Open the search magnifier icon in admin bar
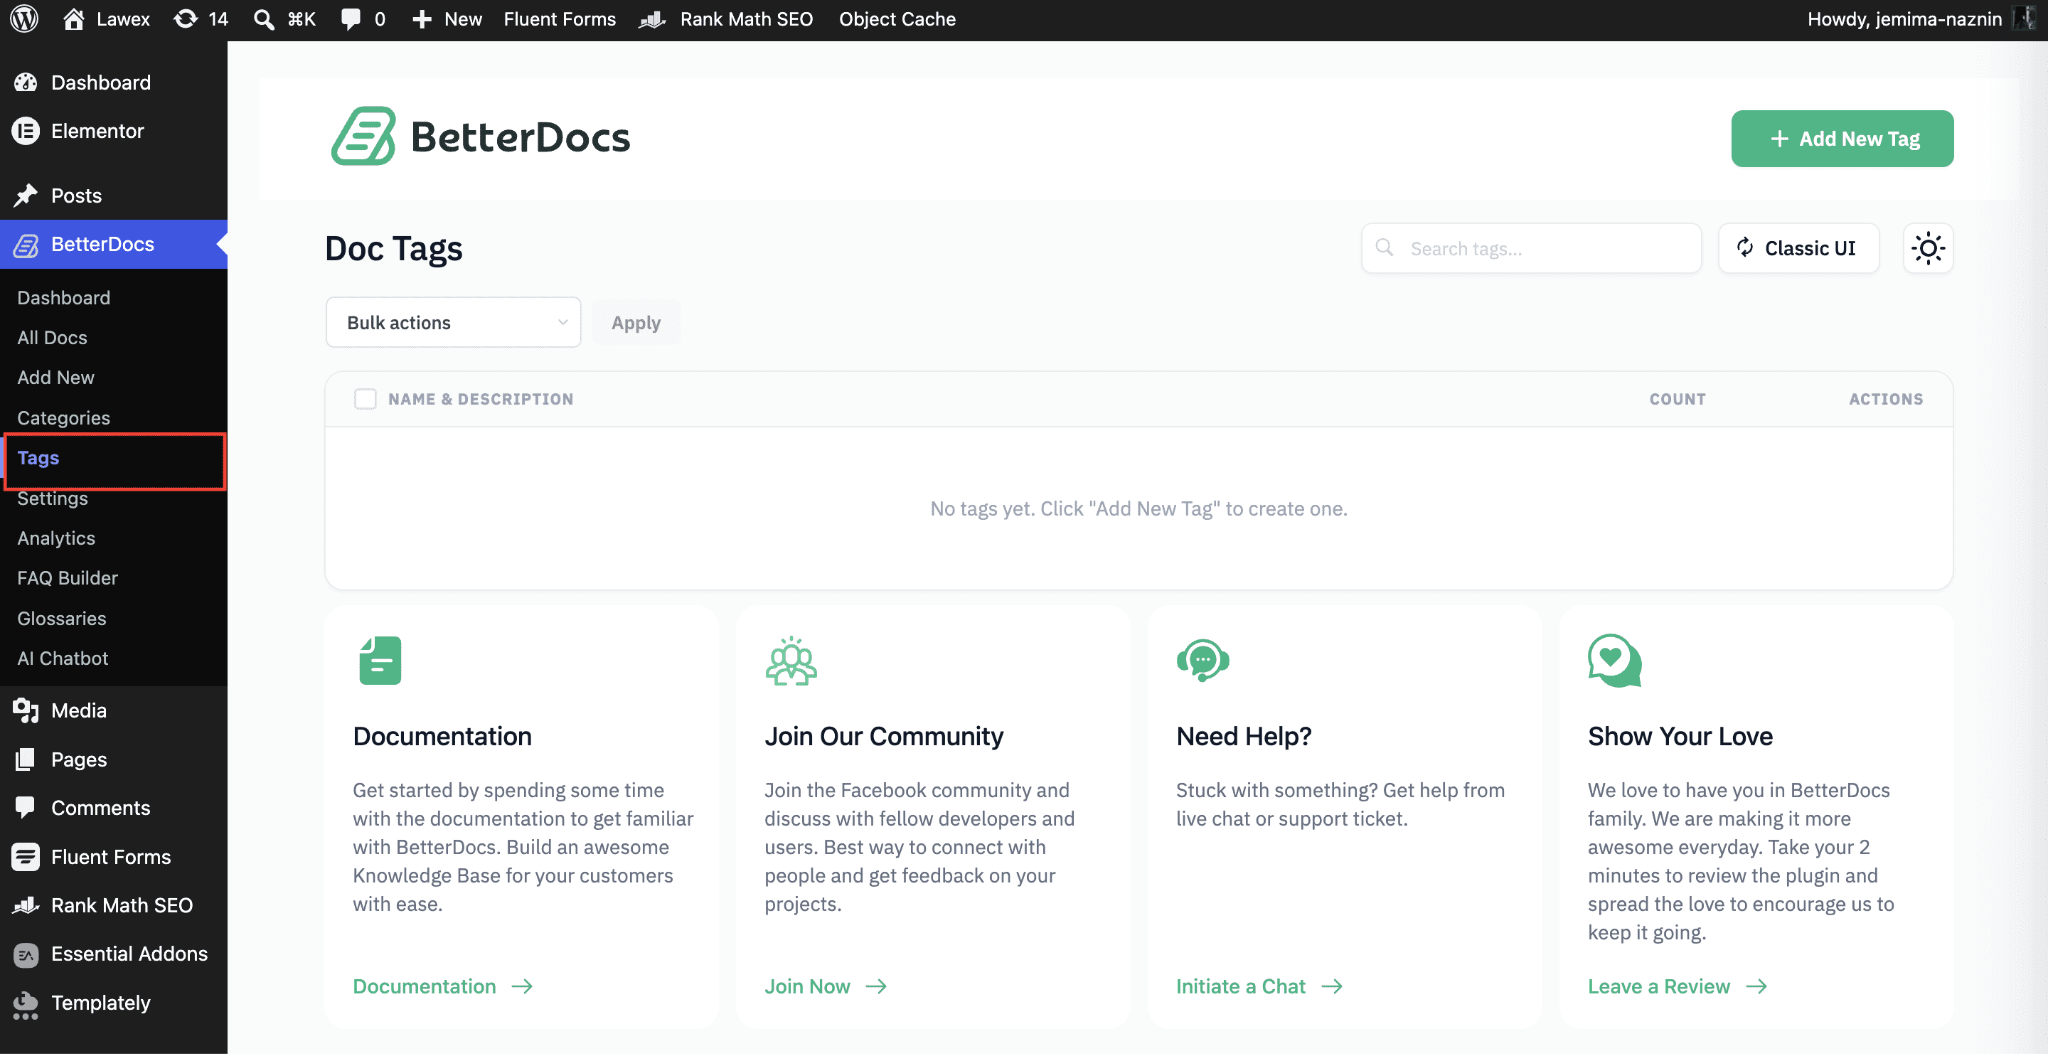The image size is (2048, 1054). click(x=264, y=19)
